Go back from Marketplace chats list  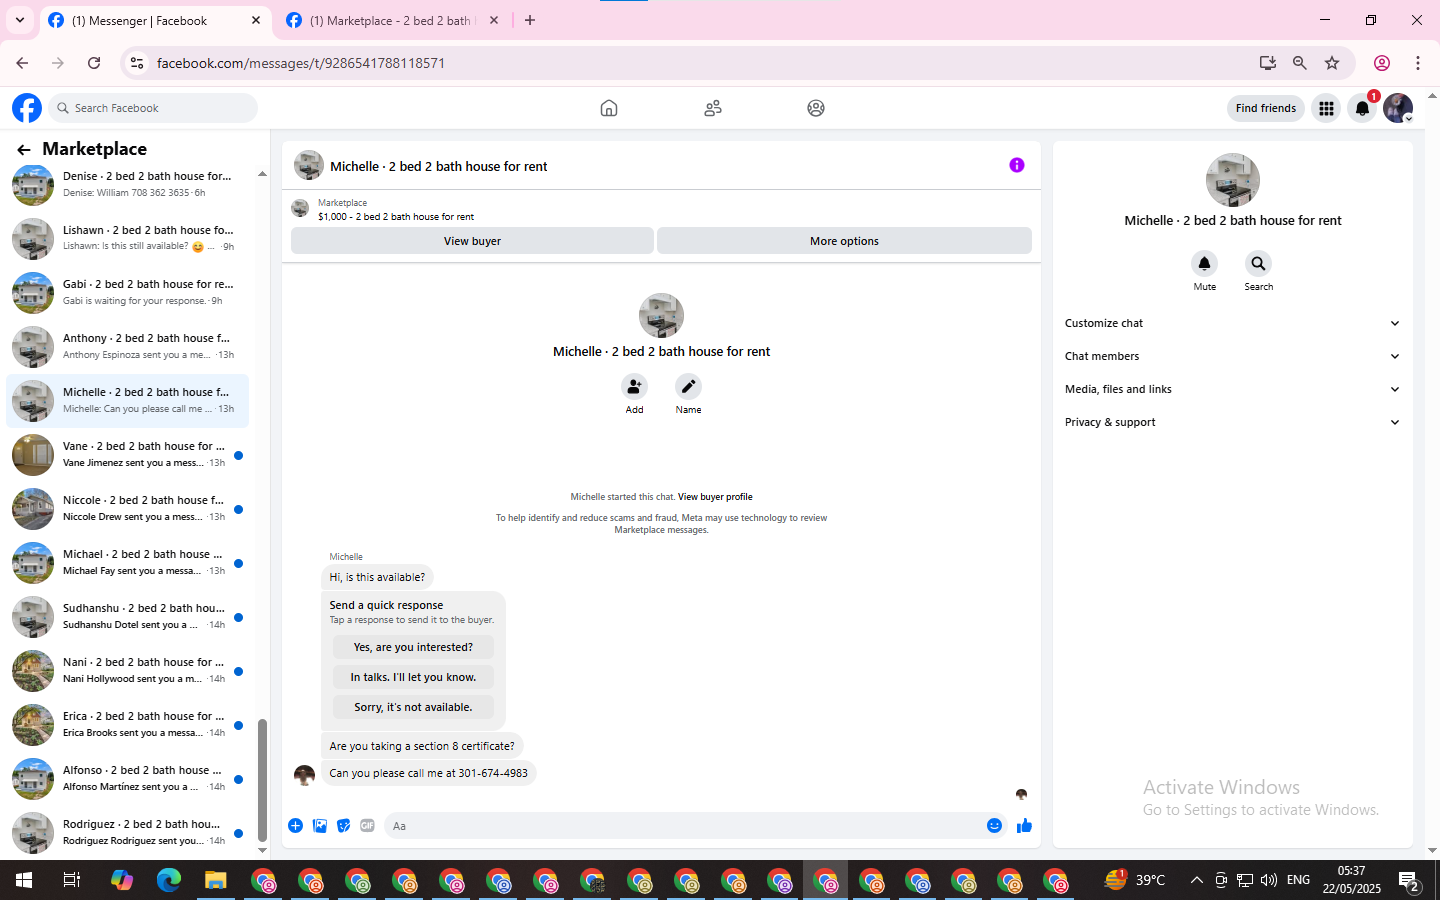pos(23,149)
